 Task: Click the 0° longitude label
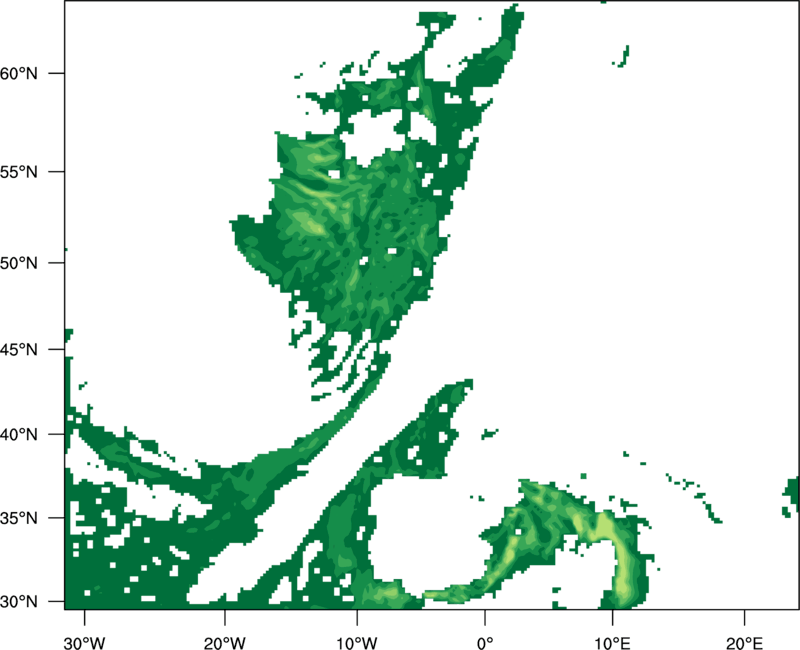[485, 643]
